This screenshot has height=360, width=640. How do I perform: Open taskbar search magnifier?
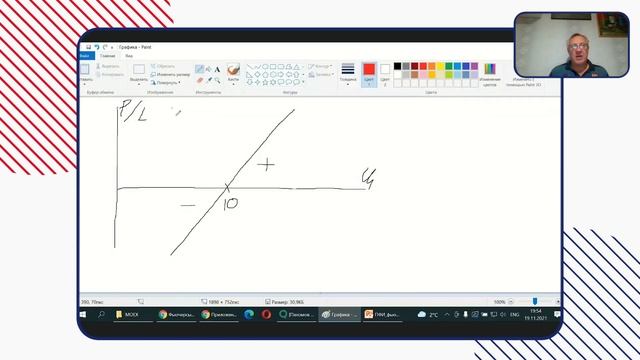[101, 315]
